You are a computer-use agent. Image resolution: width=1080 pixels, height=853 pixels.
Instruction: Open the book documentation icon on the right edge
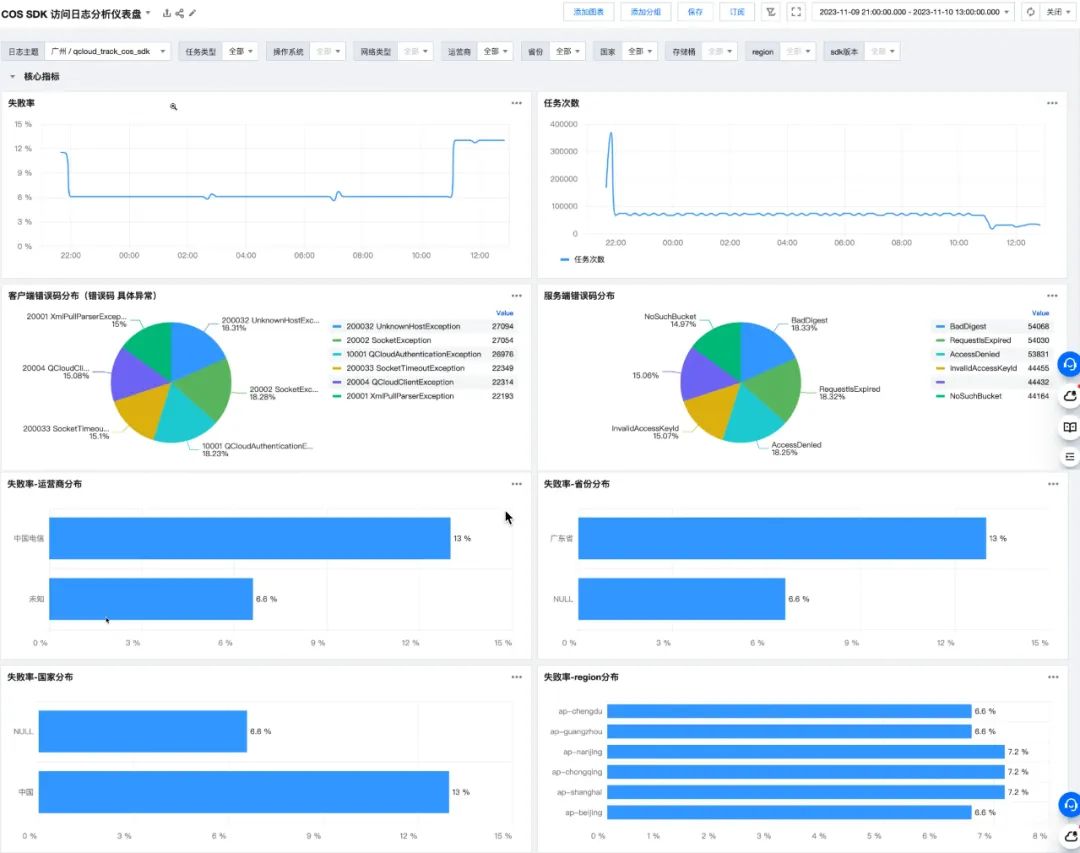click(x=1070, y=427)
